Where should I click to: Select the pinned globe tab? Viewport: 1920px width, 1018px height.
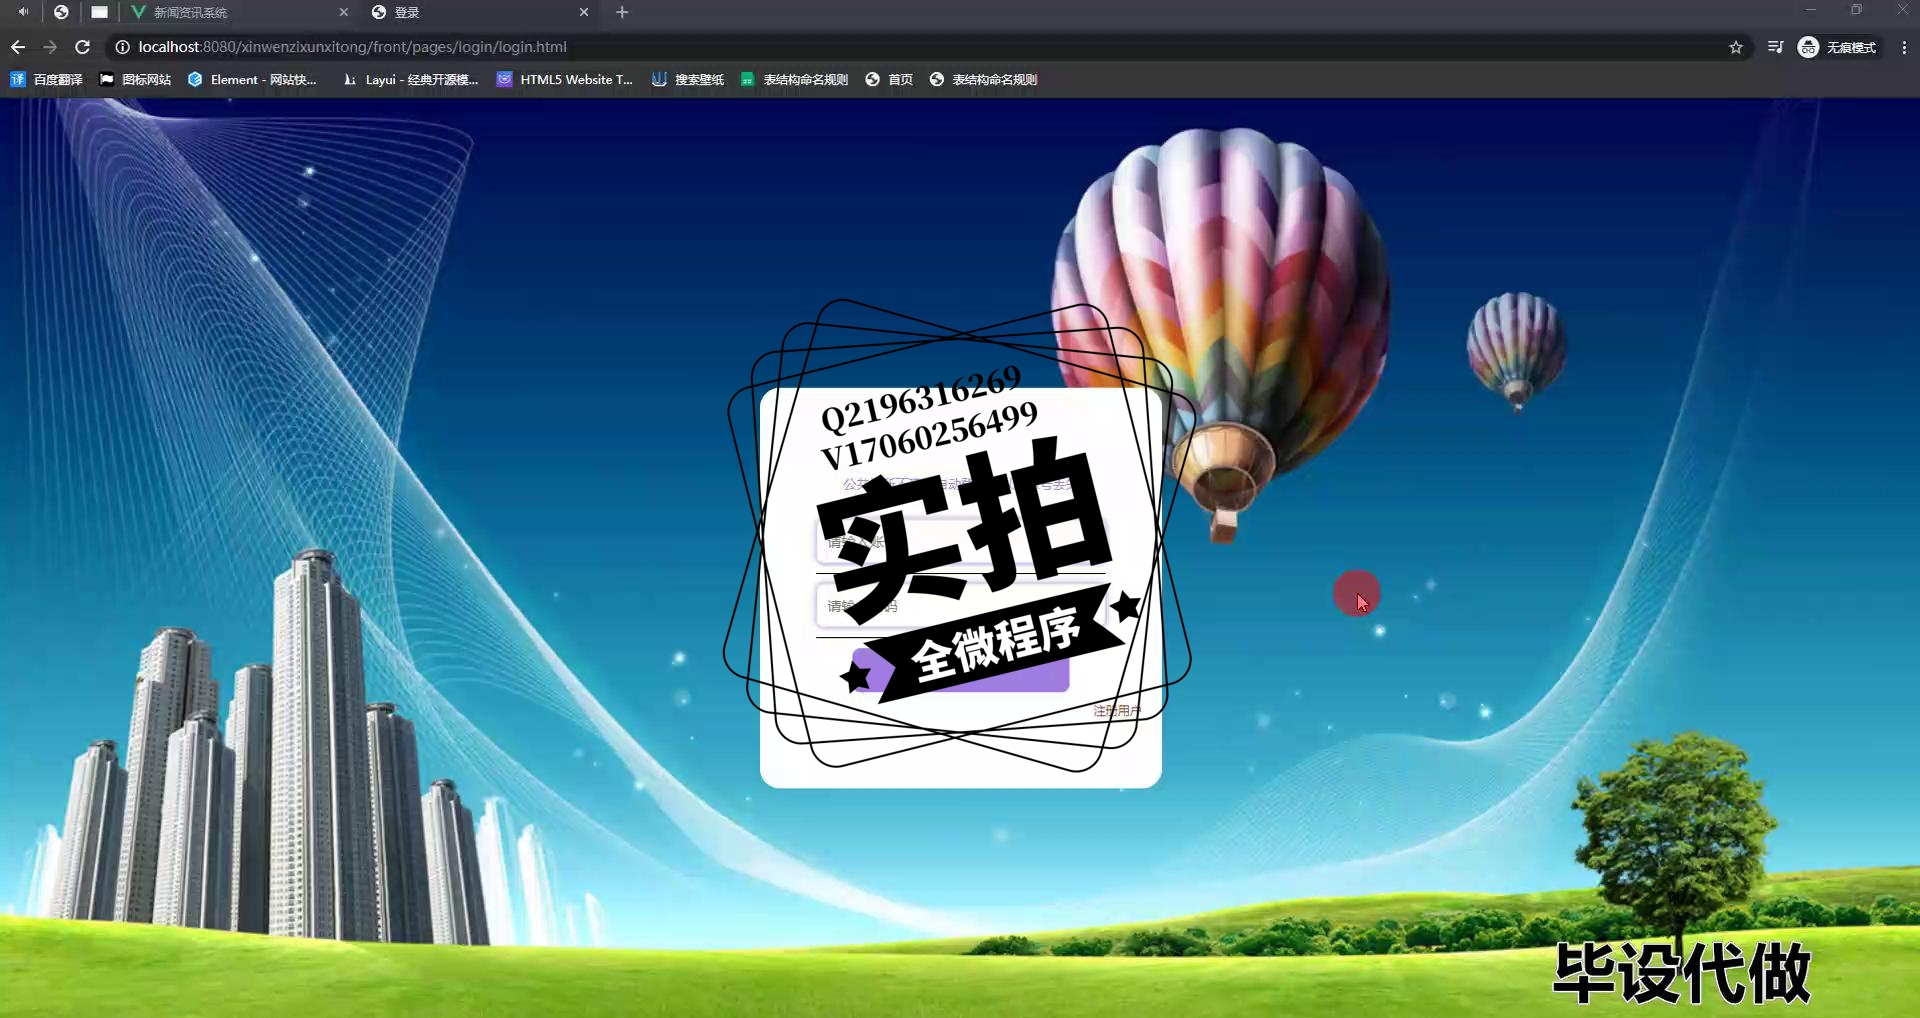click(x=61, y=12)
